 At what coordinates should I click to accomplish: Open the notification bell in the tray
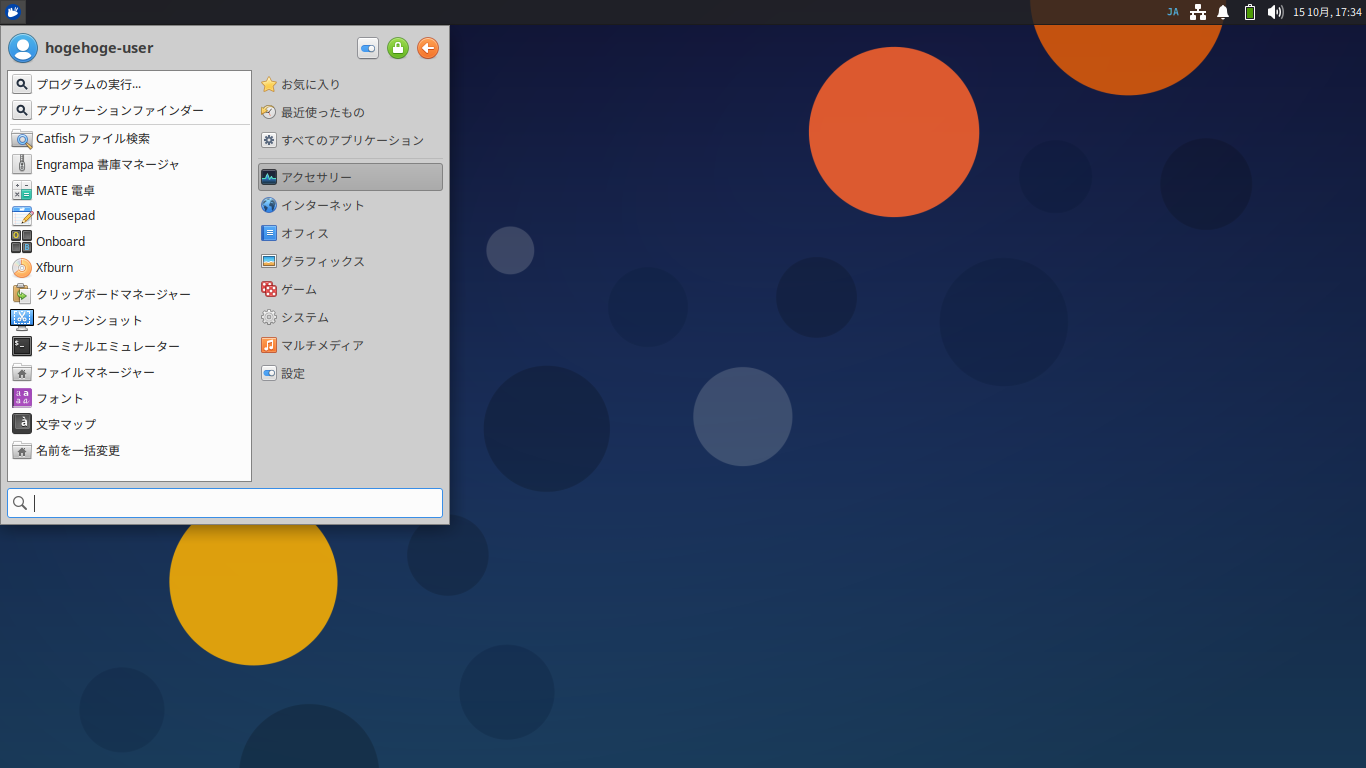pos(1222,12)
